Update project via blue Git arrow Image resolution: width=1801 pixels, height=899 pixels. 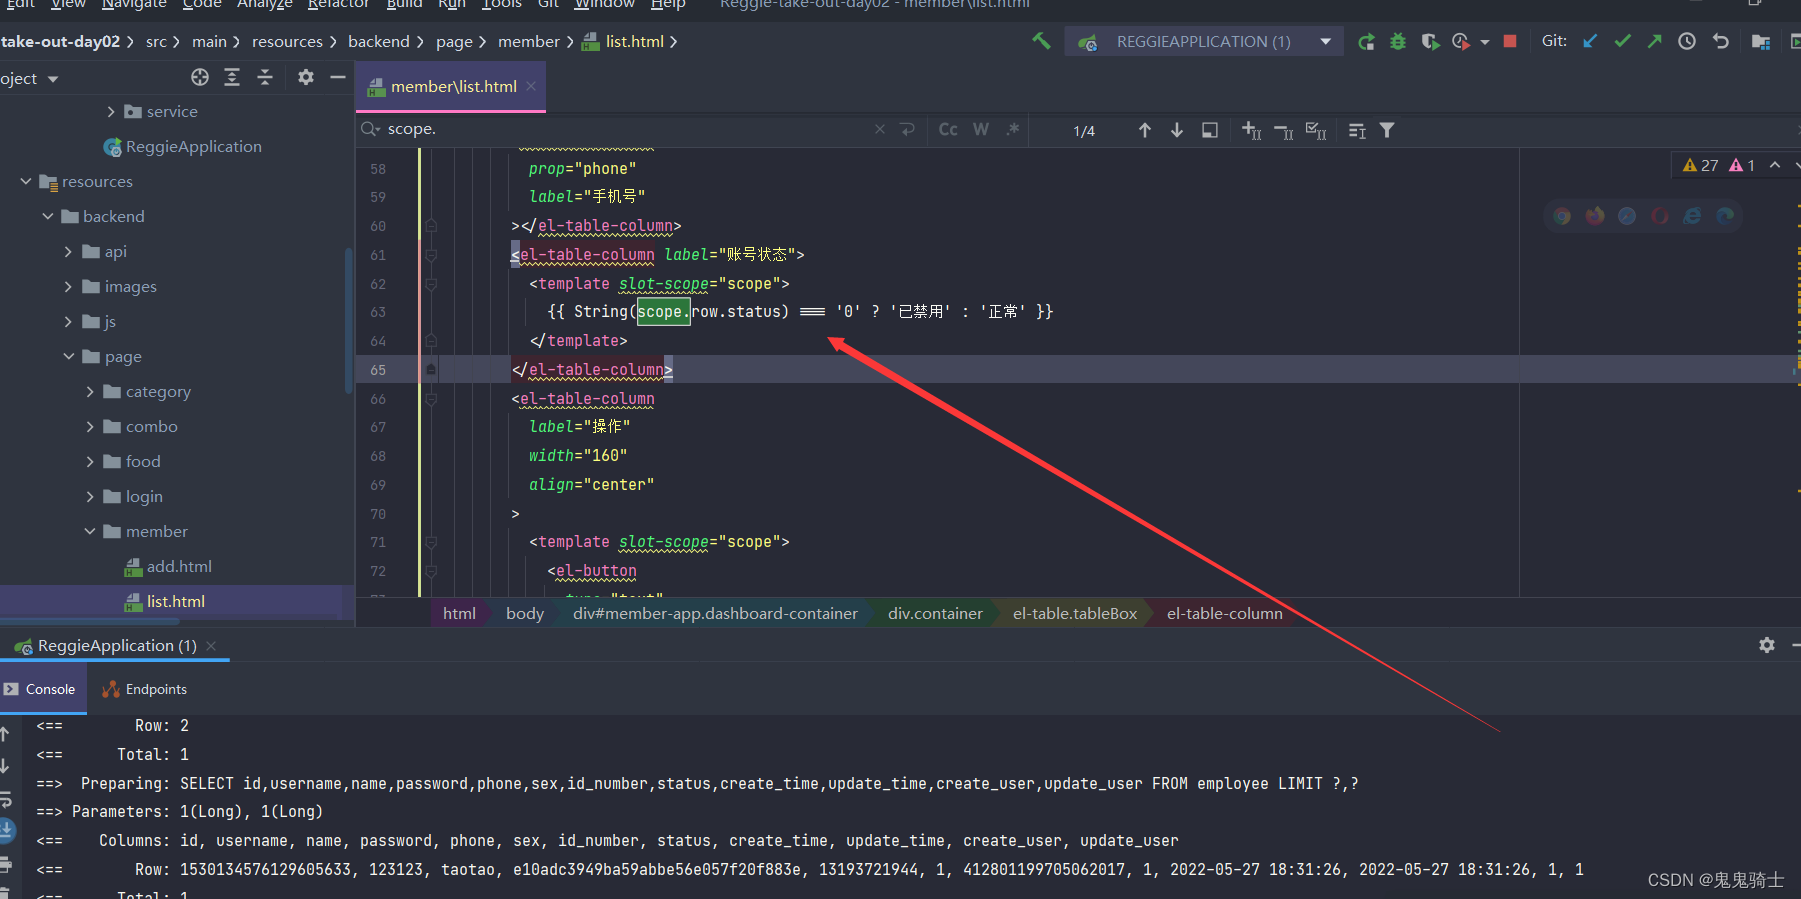click(1590, 41)
